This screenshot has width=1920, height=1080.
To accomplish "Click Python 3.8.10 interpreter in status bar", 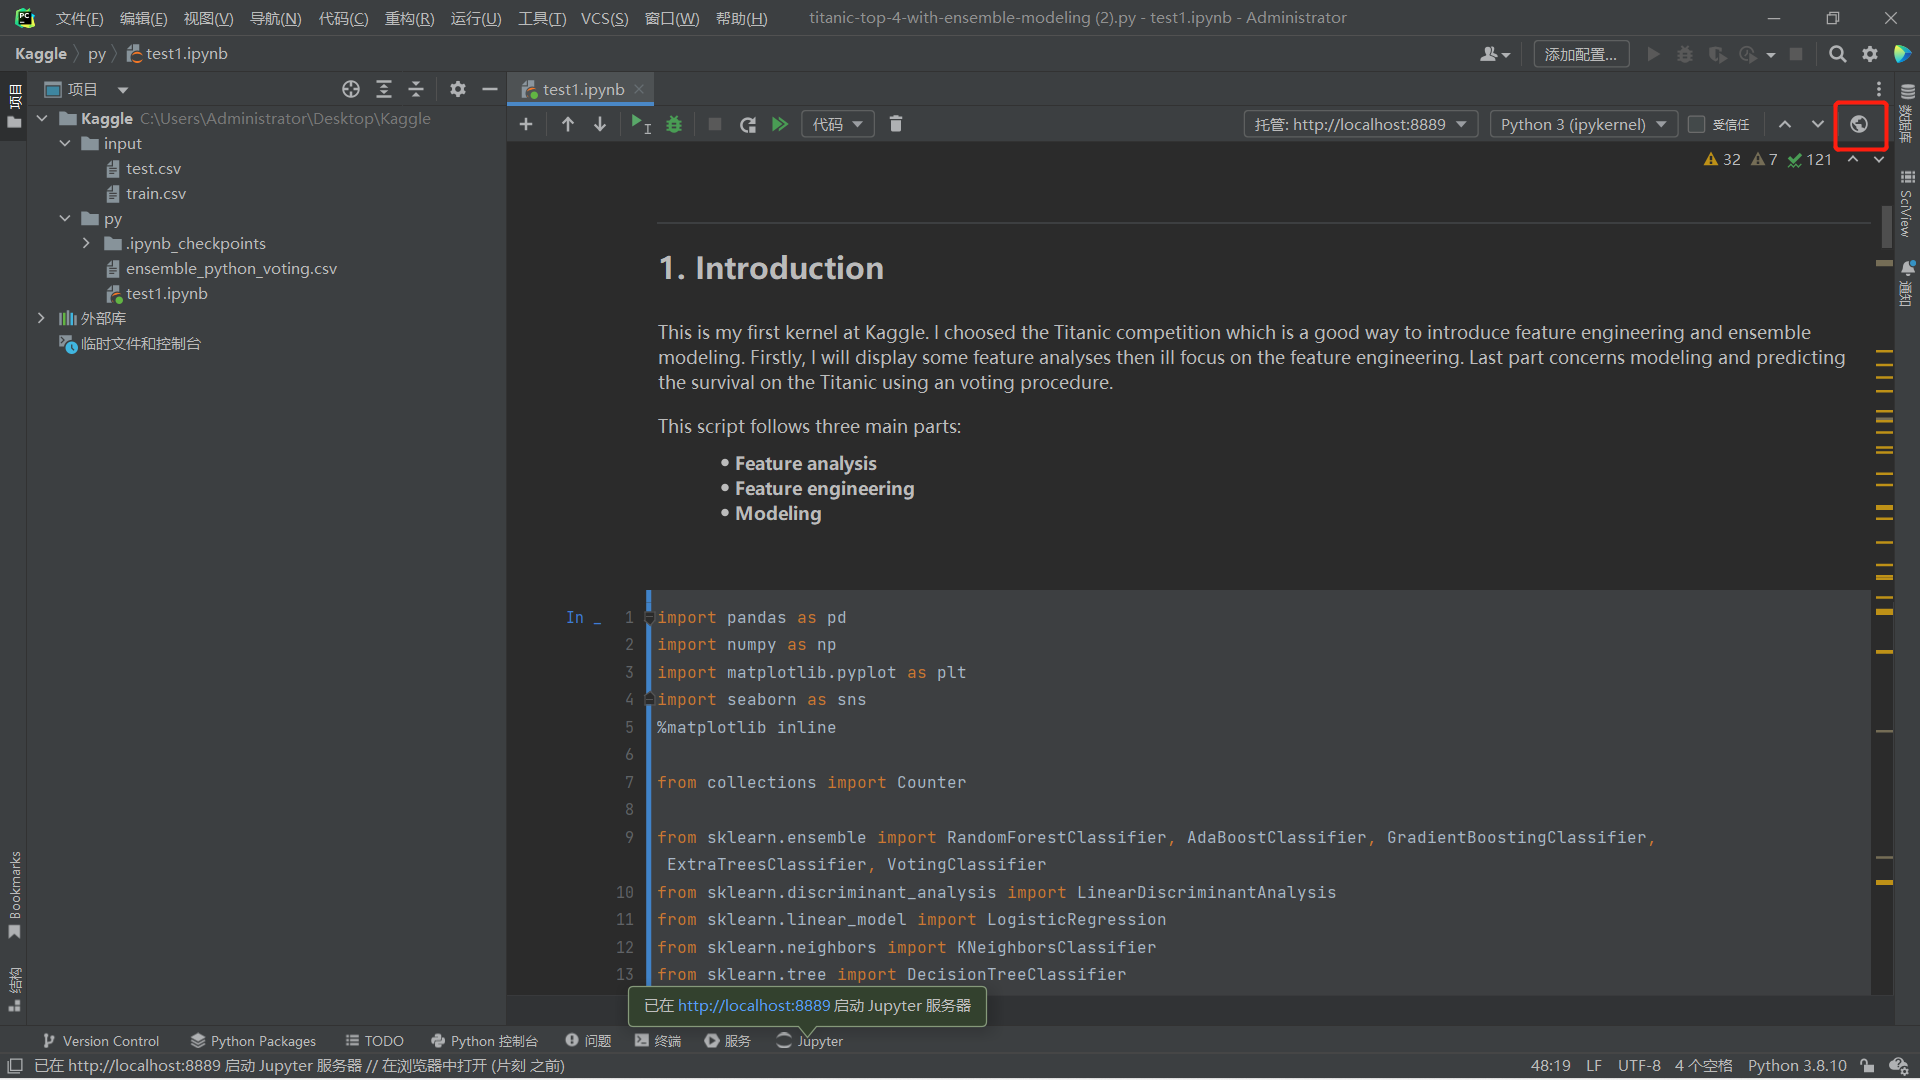I will 1797,1066.
